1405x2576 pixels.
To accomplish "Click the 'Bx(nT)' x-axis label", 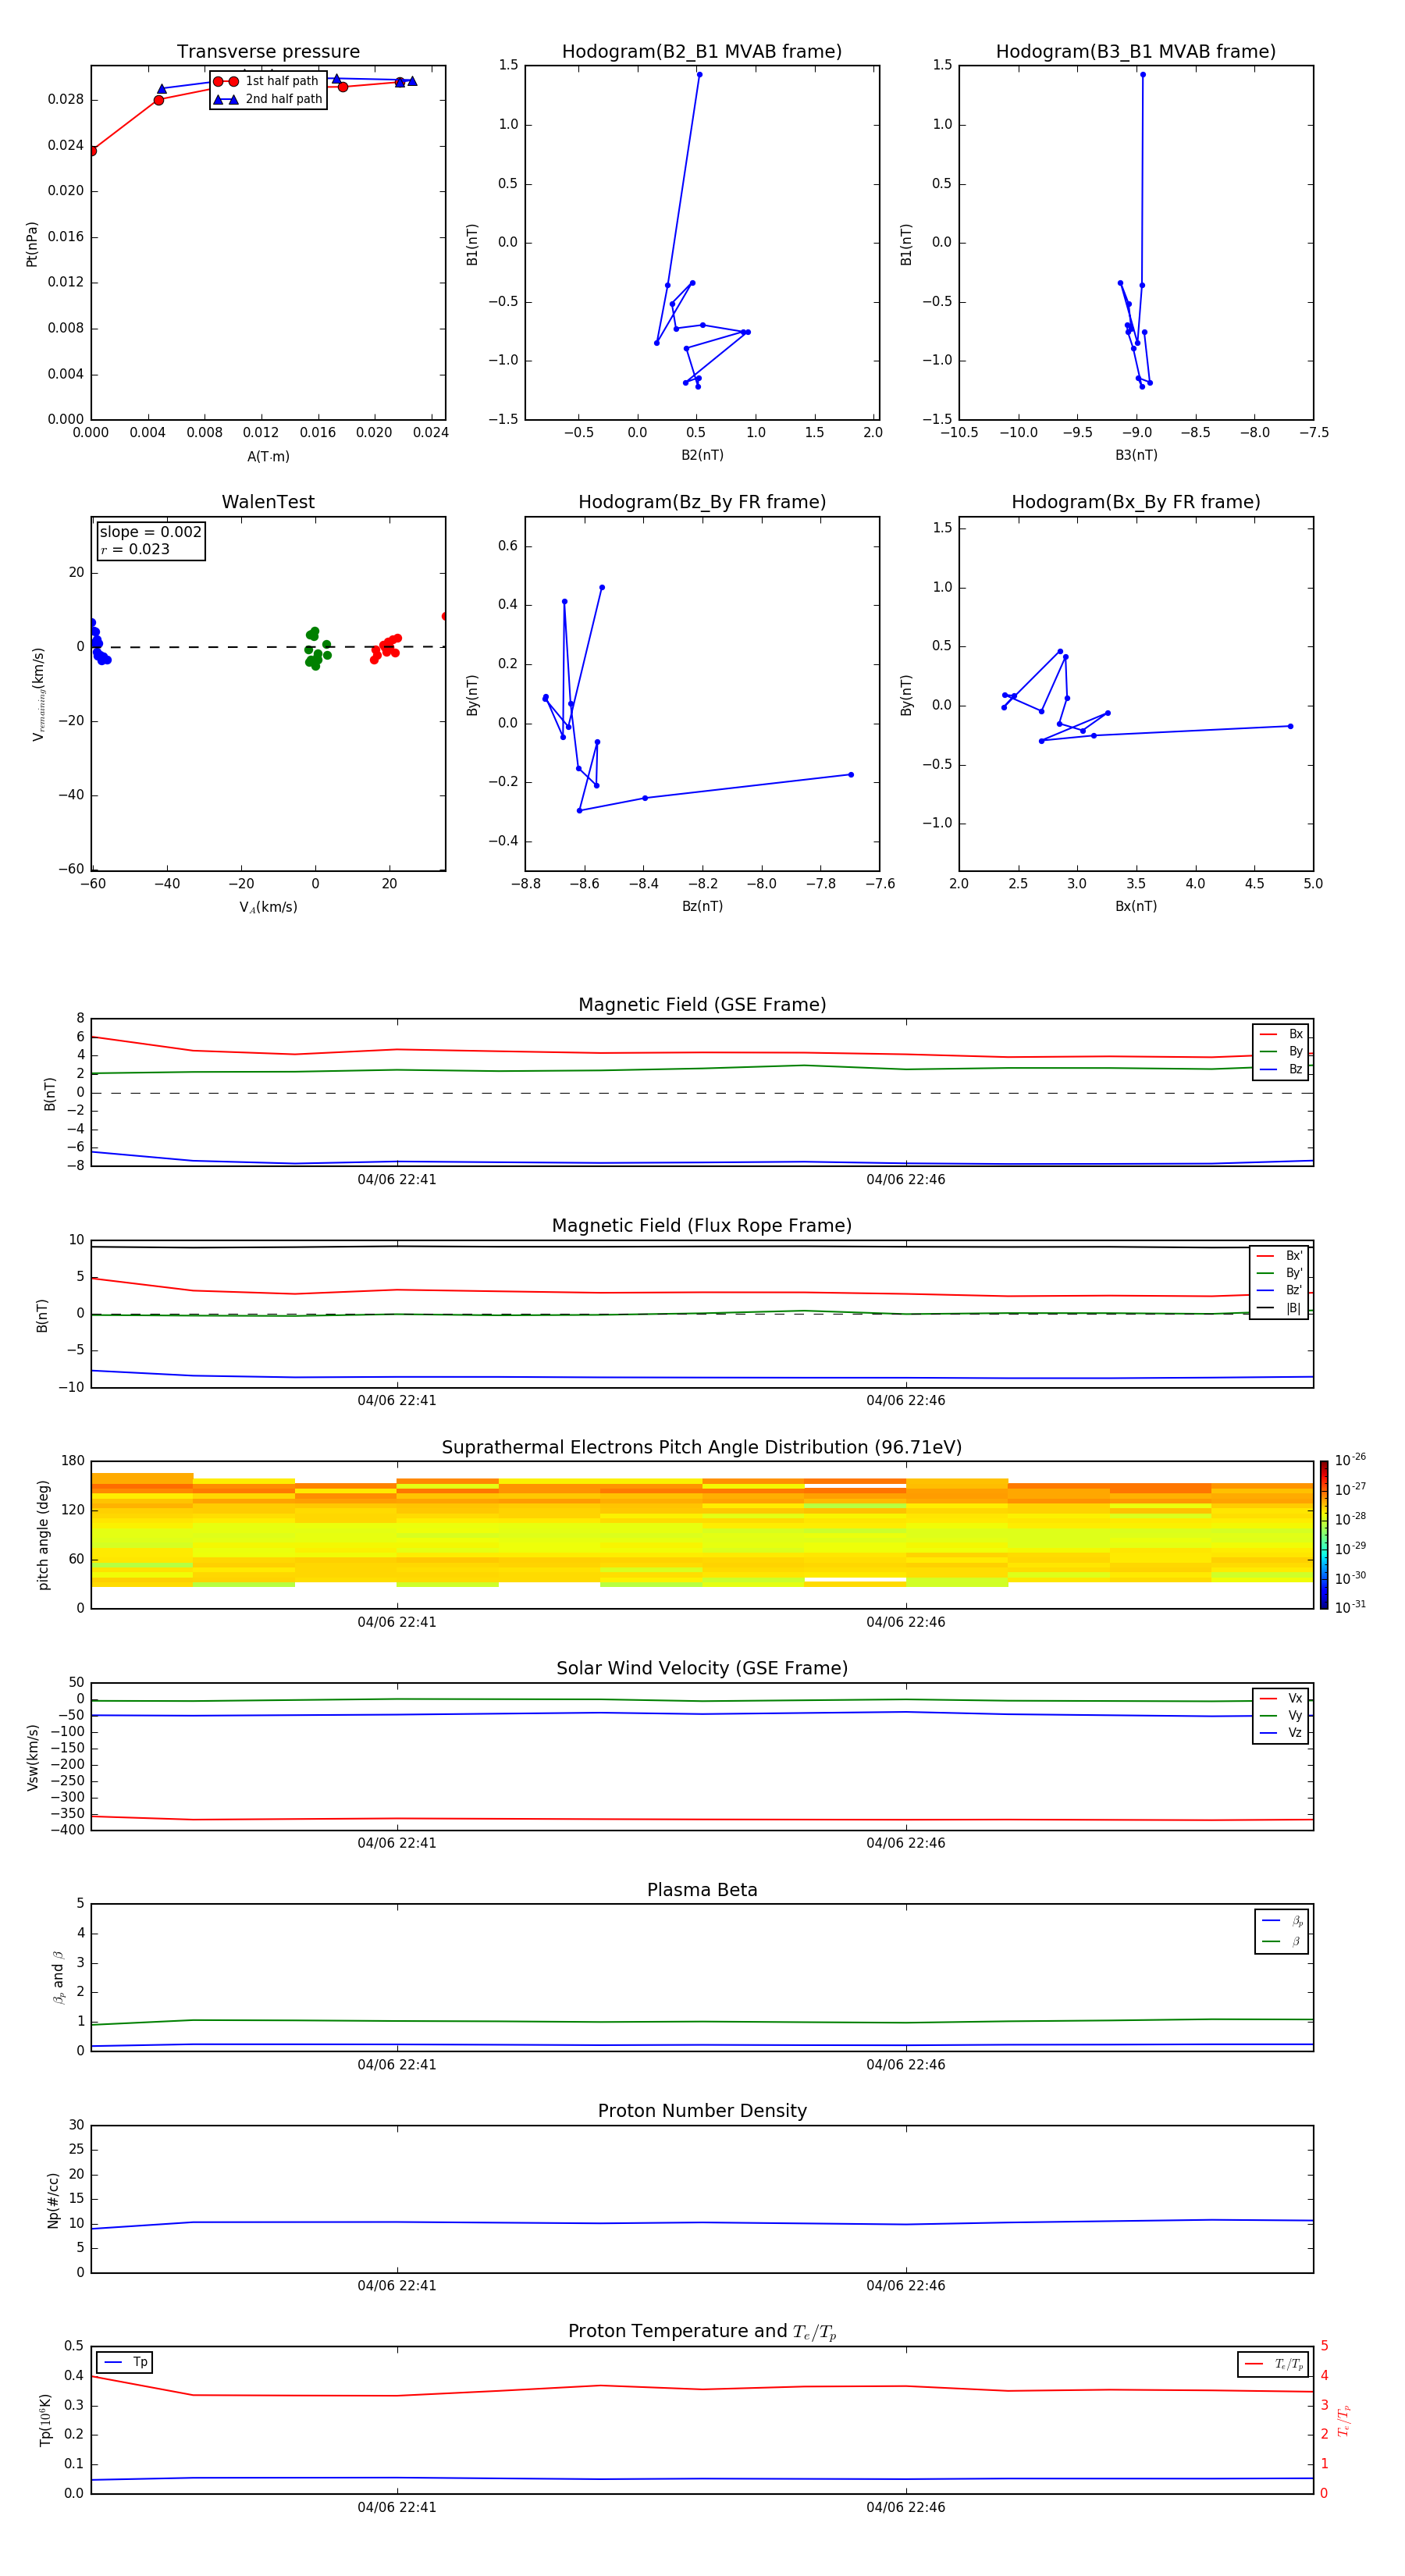I will click(1136, 907).
